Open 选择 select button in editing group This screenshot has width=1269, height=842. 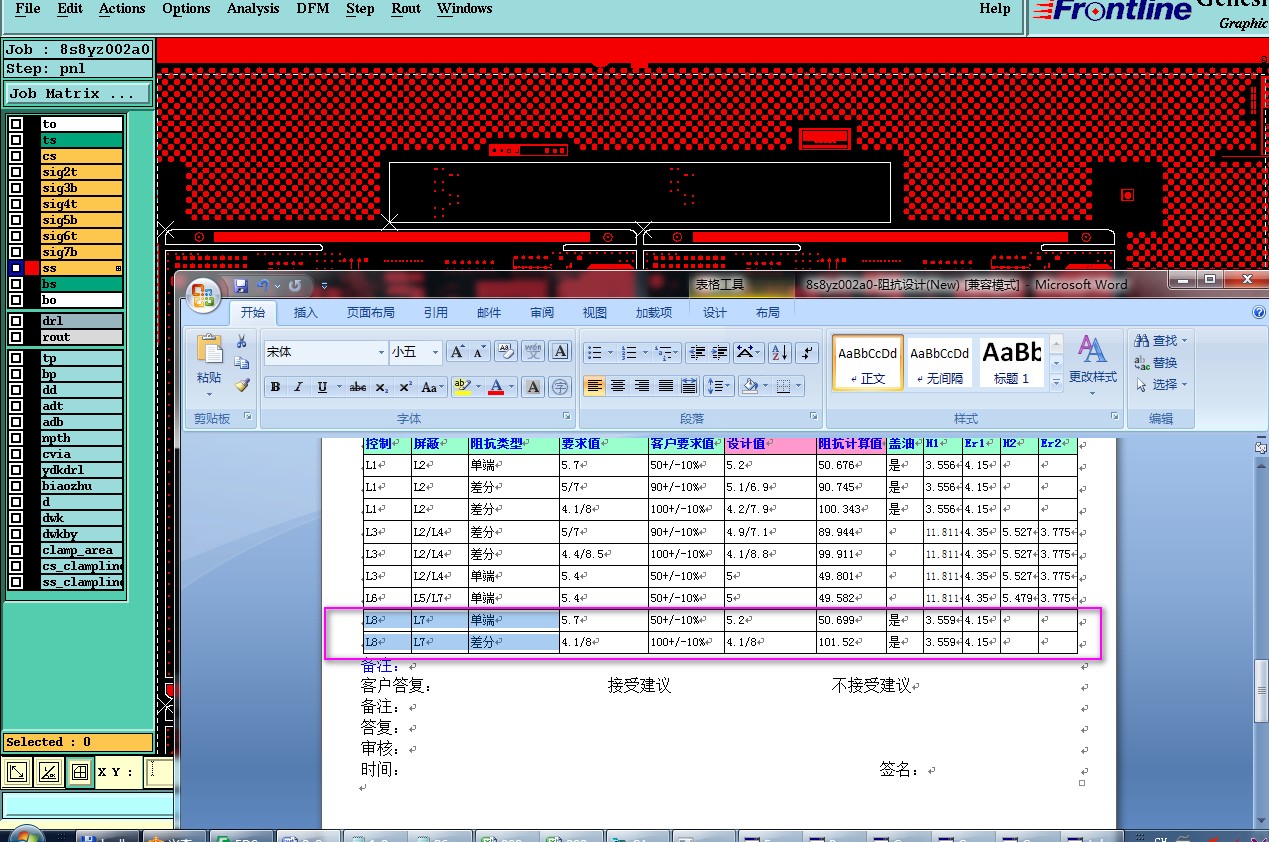(1161, 385)
